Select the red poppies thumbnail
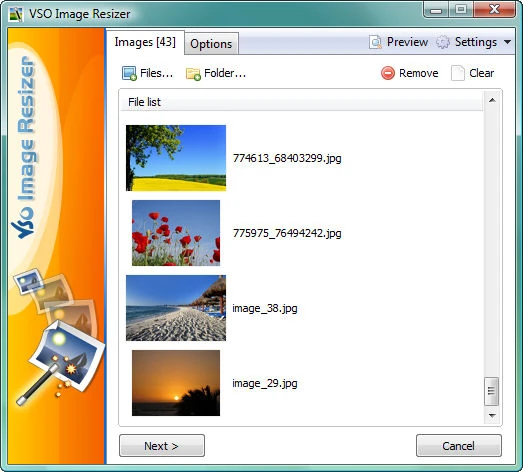523x472 pixels. (x=176, y=233)
